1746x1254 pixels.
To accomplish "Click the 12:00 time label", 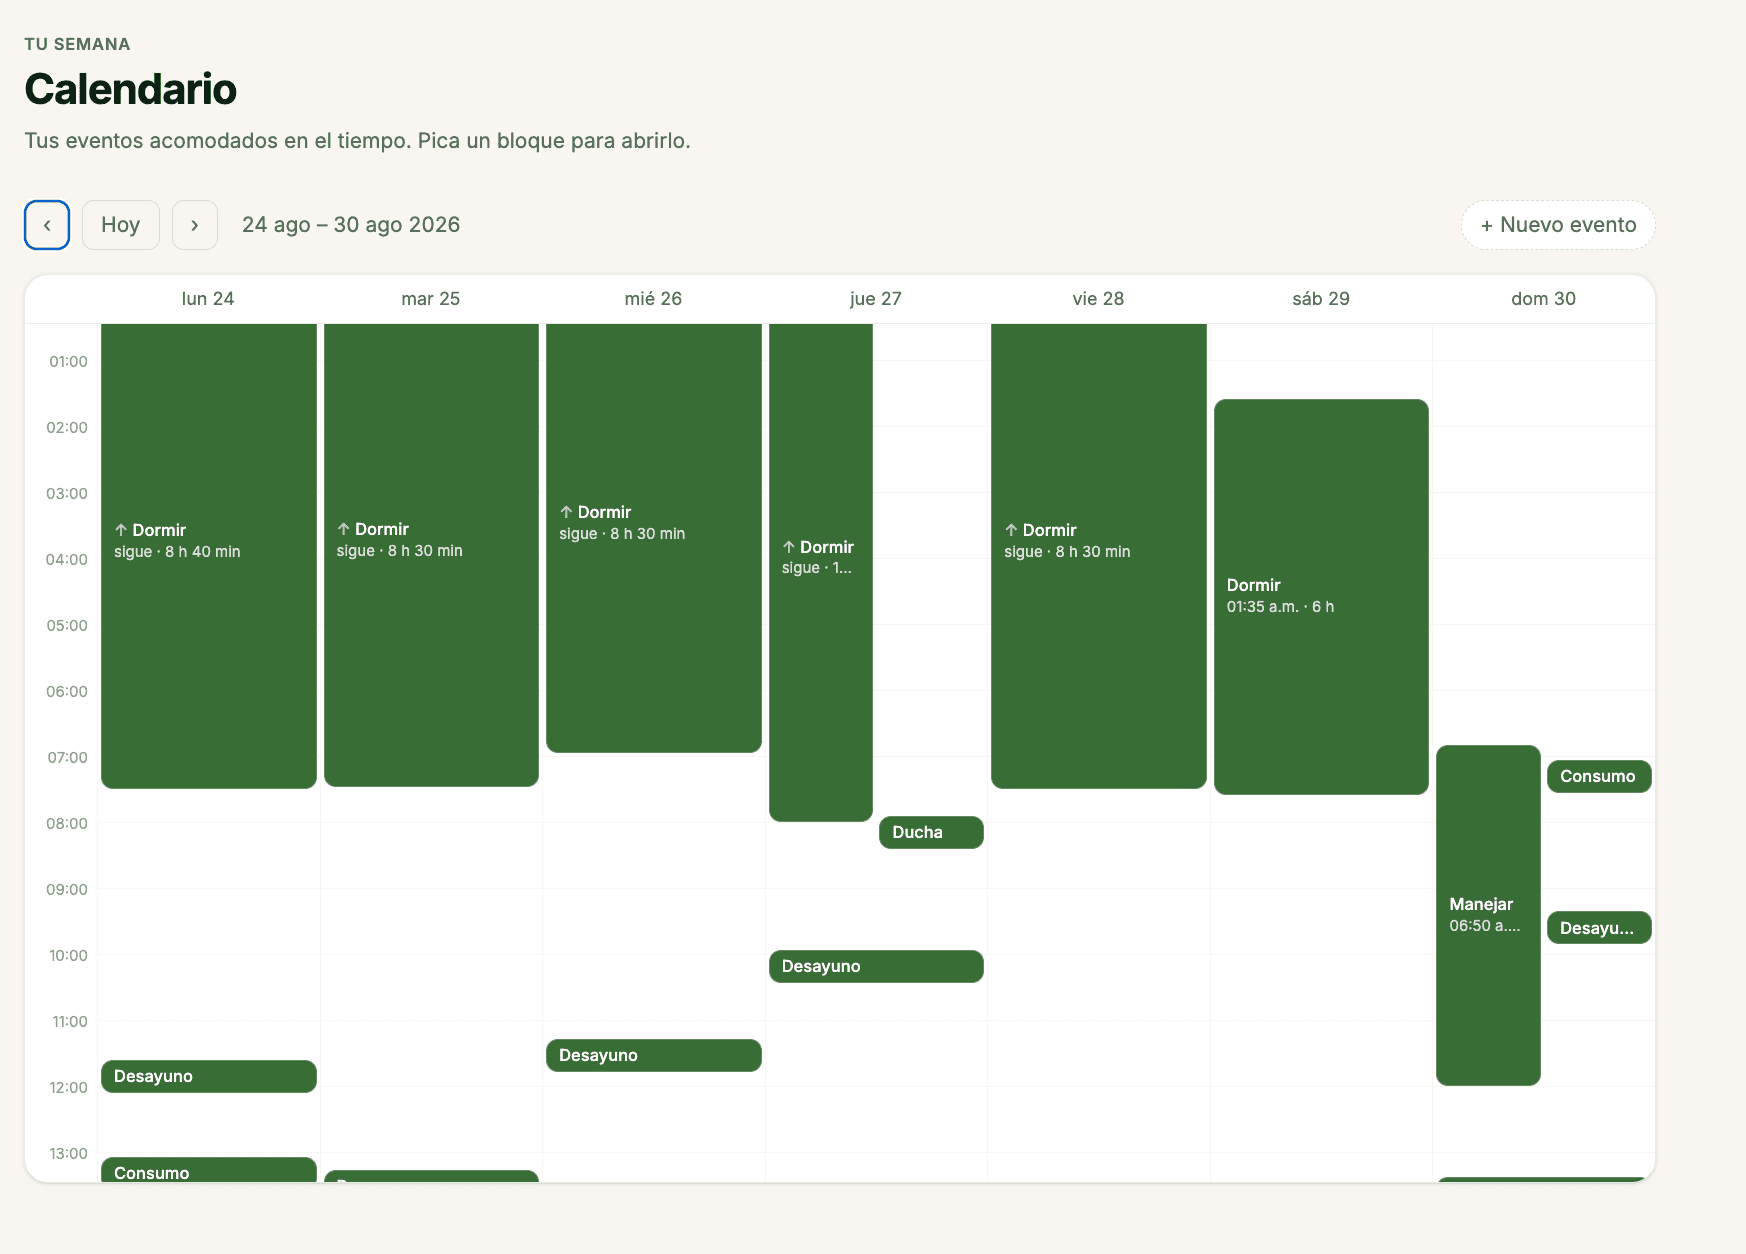I will click(x=68, y=1087).
